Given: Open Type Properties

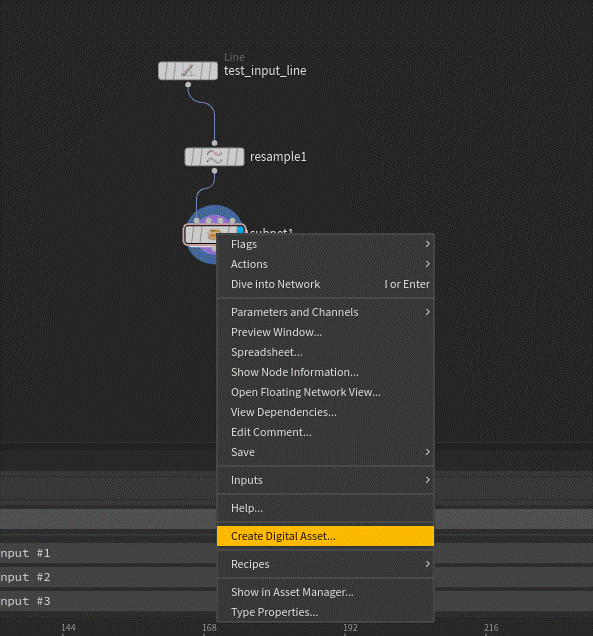Looking at the screenshot, I should pos(325,612).
